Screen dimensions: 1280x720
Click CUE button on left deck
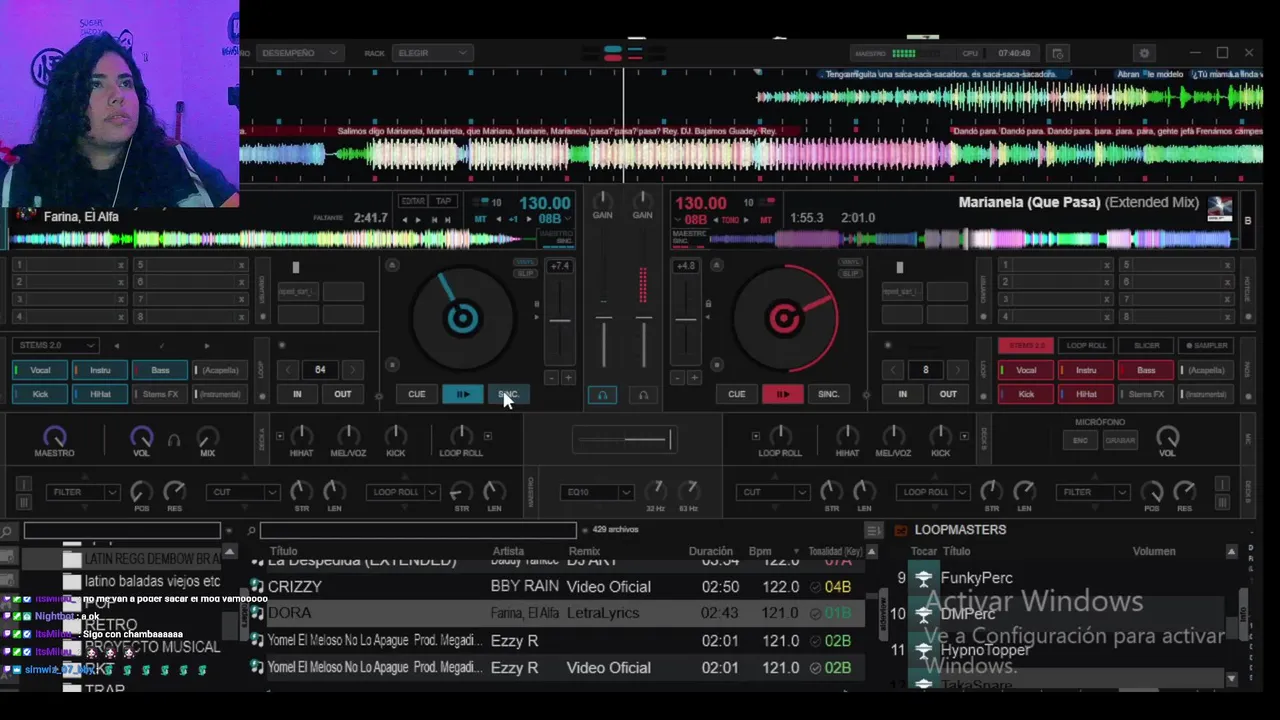(416, 394)
